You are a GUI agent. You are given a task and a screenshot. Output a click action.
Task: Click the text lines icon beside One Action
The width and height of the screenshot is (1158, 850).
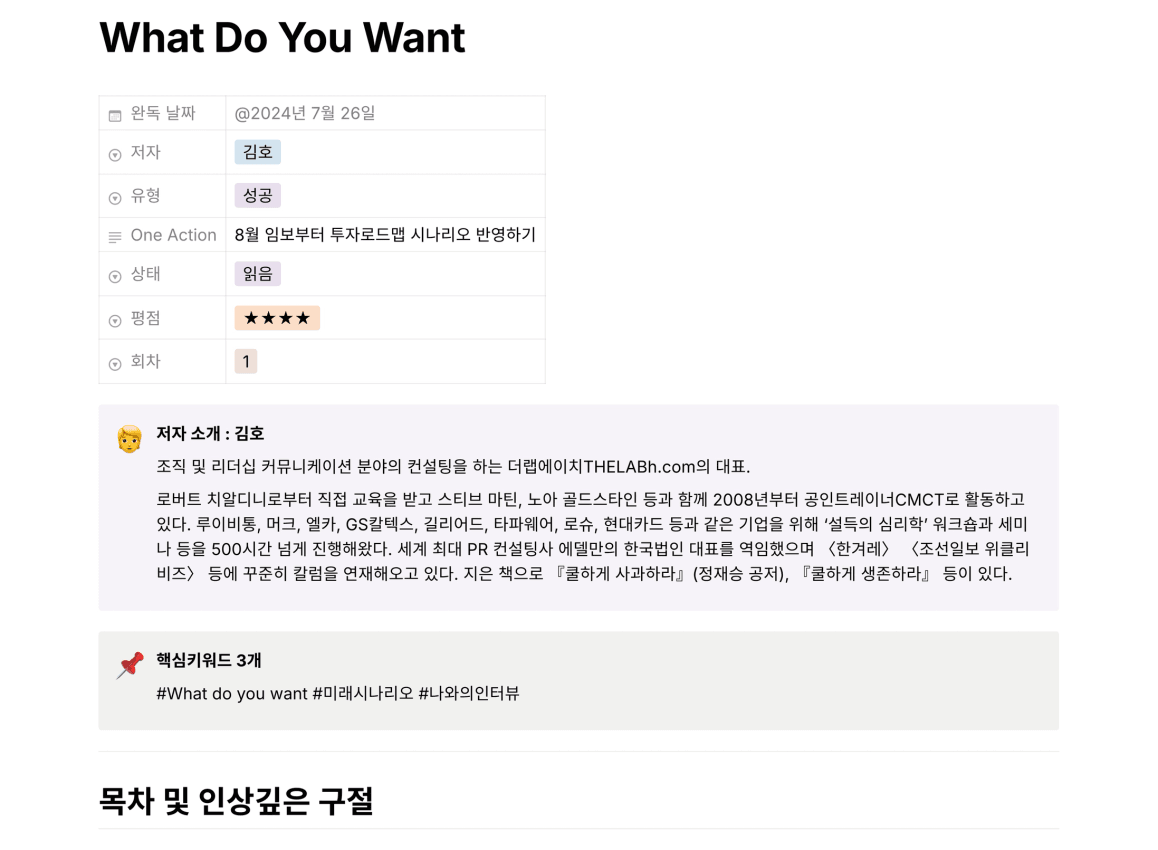(114, 237)
